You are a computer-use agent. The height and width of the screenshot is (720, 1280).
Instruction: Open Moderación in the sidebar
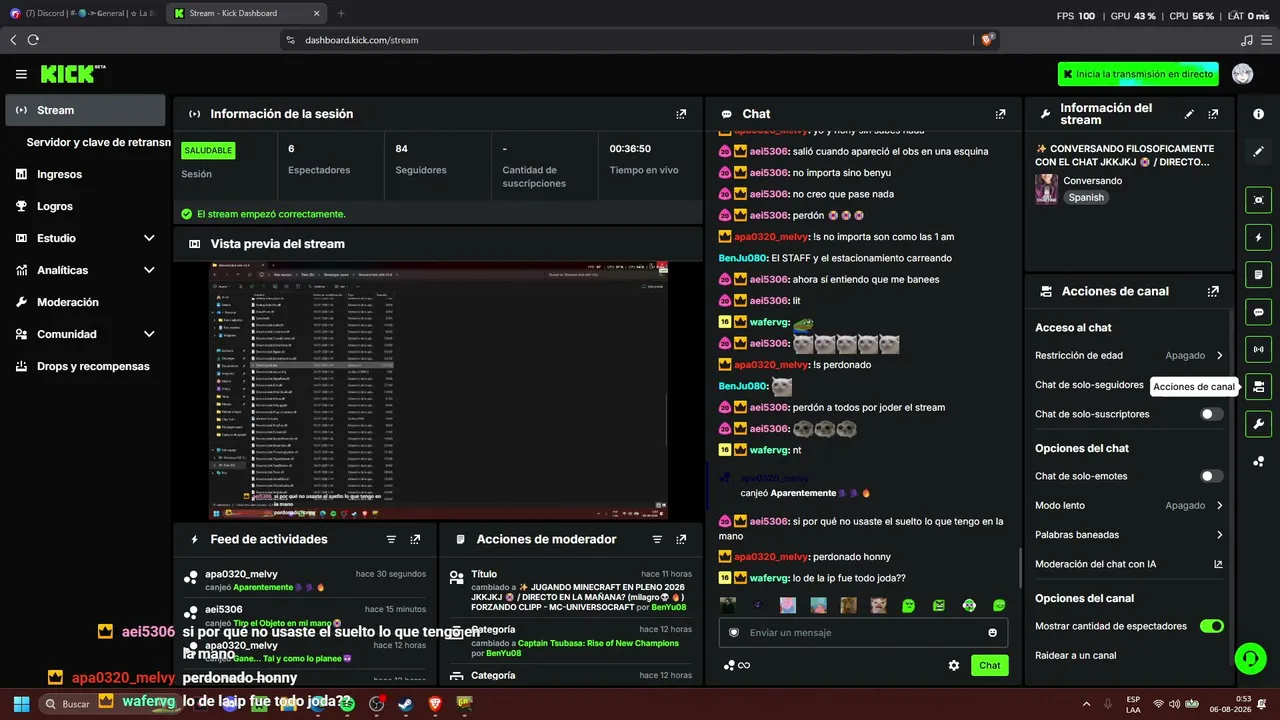(x=84, y=302)
